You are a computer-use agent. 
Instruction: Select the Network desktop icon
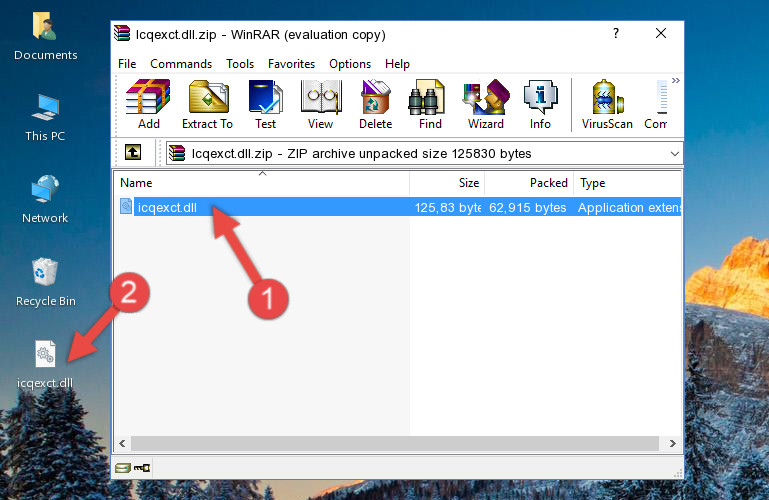pyautogui.click(x=45, y=200)
